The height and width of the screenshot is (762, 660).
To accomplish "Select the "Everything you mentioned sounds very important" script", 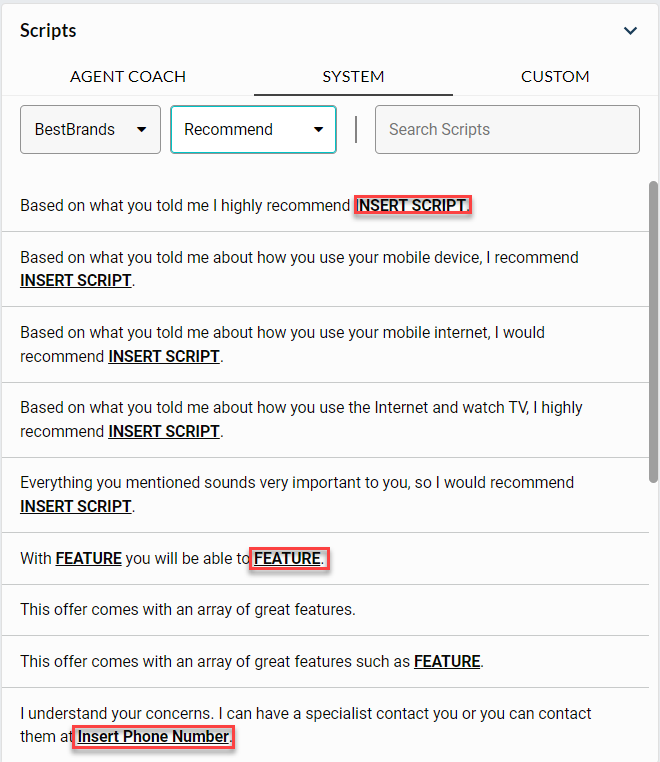I will (x=297, y=482).
